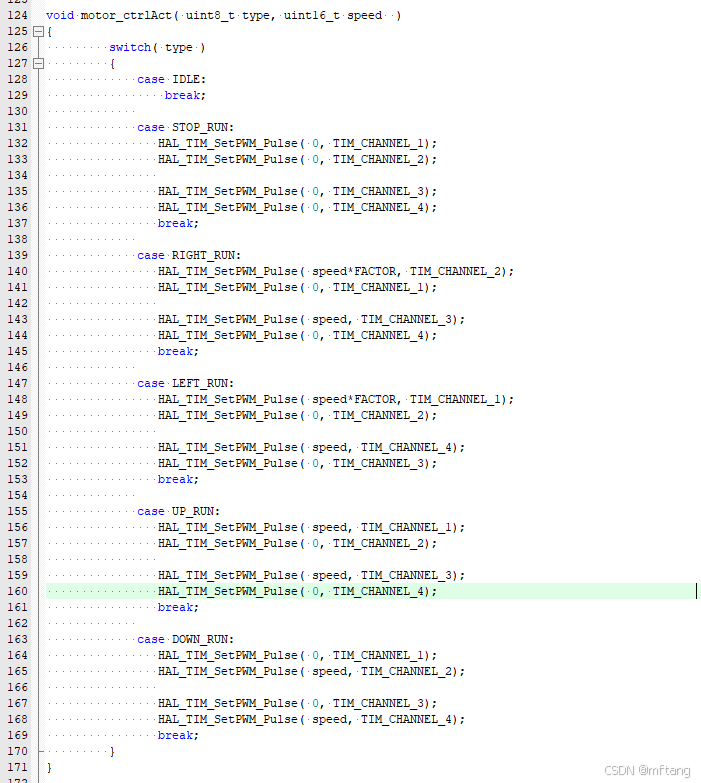
Task: Click the case STOP_RUN label
Action: click(x=186, y=127)
